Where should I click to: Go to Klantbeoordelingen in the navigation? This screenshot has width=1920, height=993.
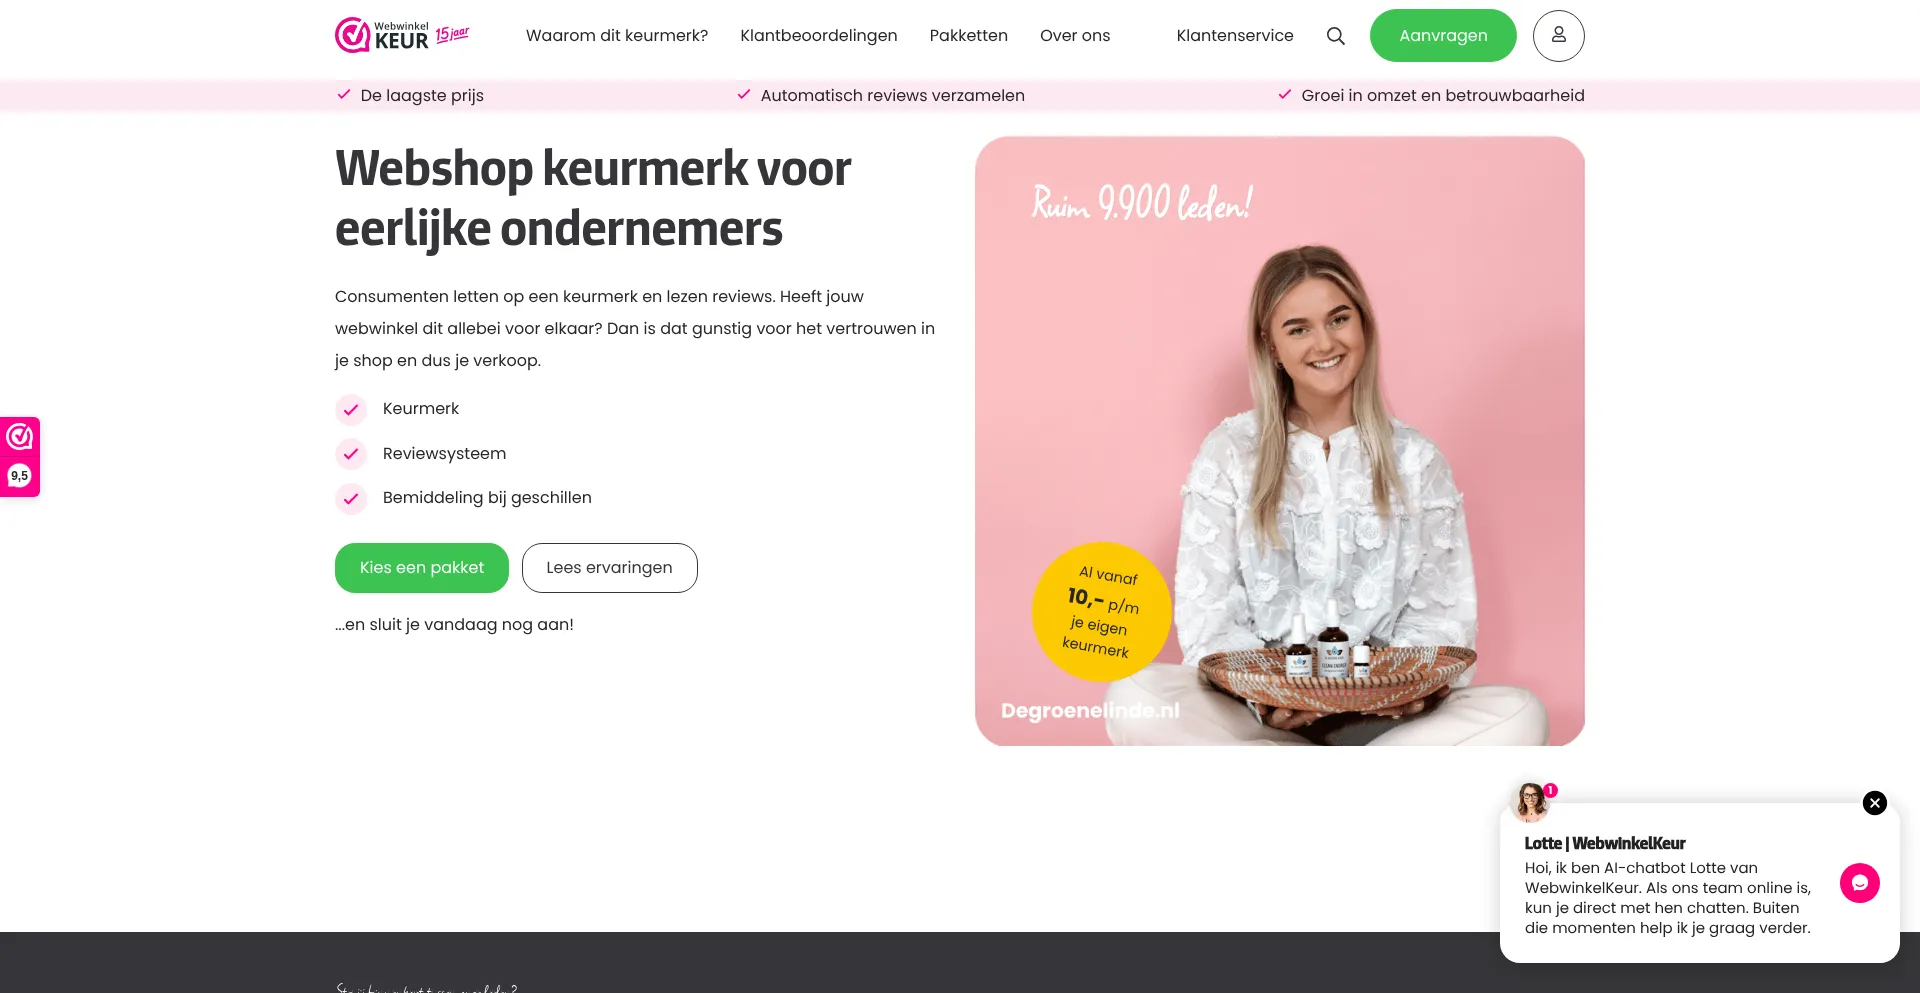coord(819,36)
